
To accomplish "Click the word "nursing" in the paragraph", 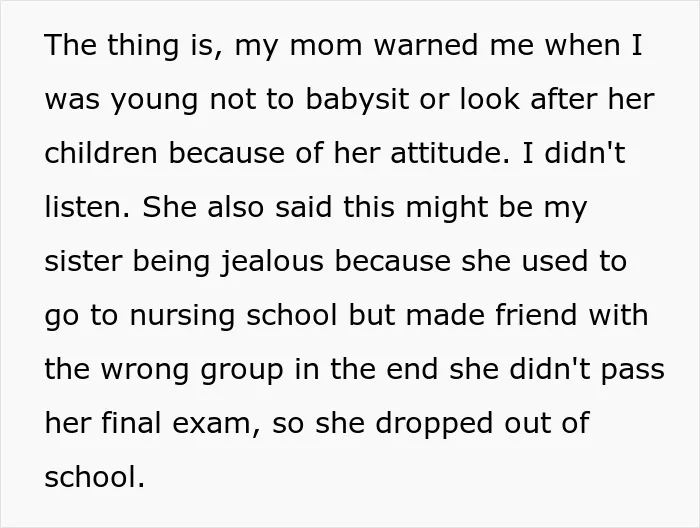I will click(182, 316).
